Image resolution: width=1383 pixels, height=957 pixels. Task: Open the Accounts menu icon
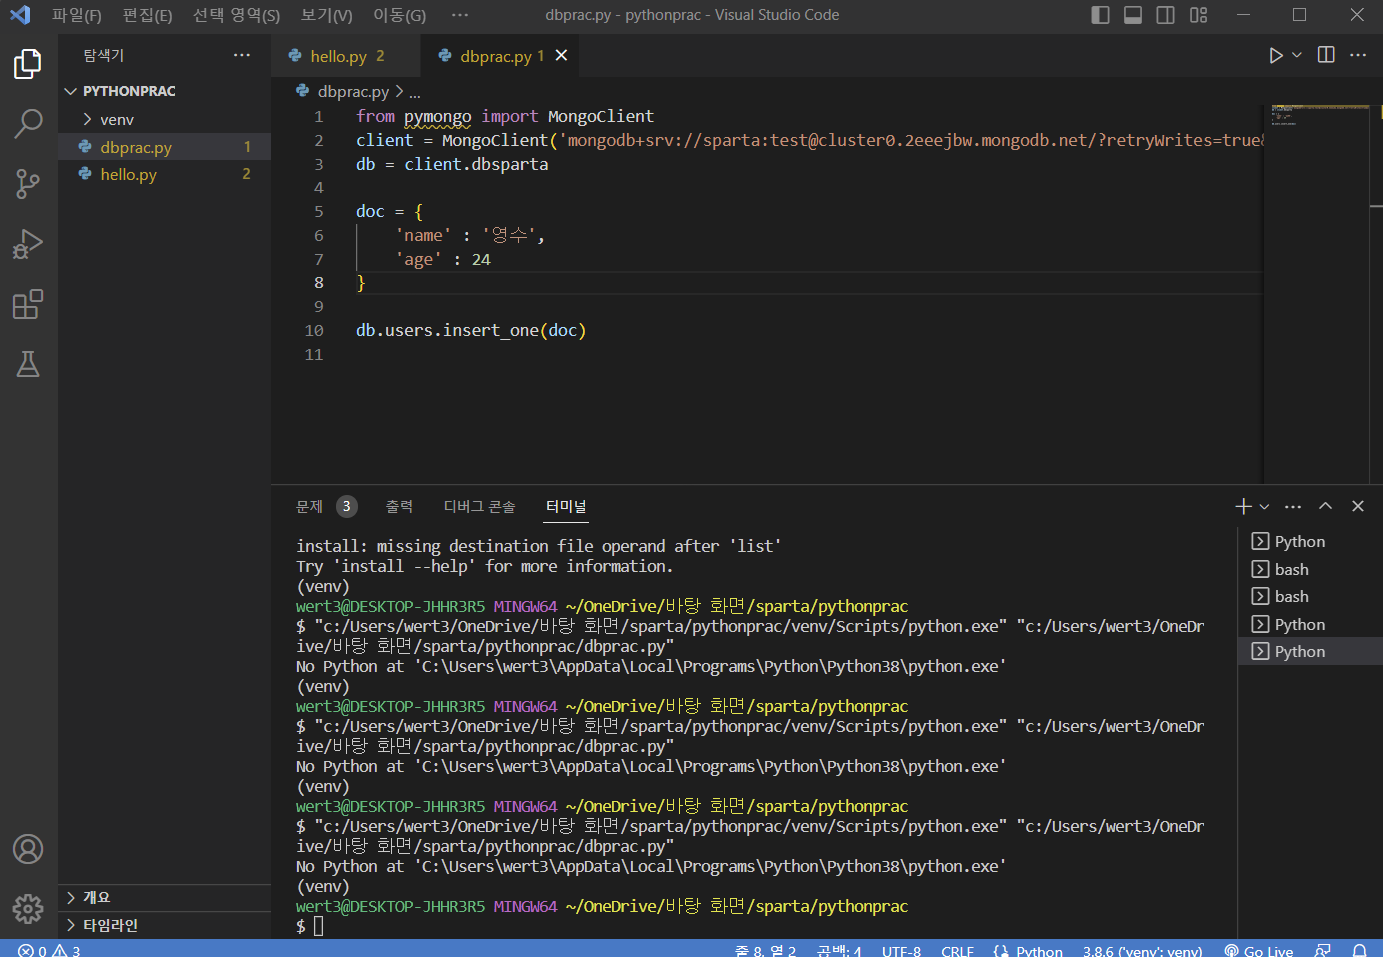28,849
